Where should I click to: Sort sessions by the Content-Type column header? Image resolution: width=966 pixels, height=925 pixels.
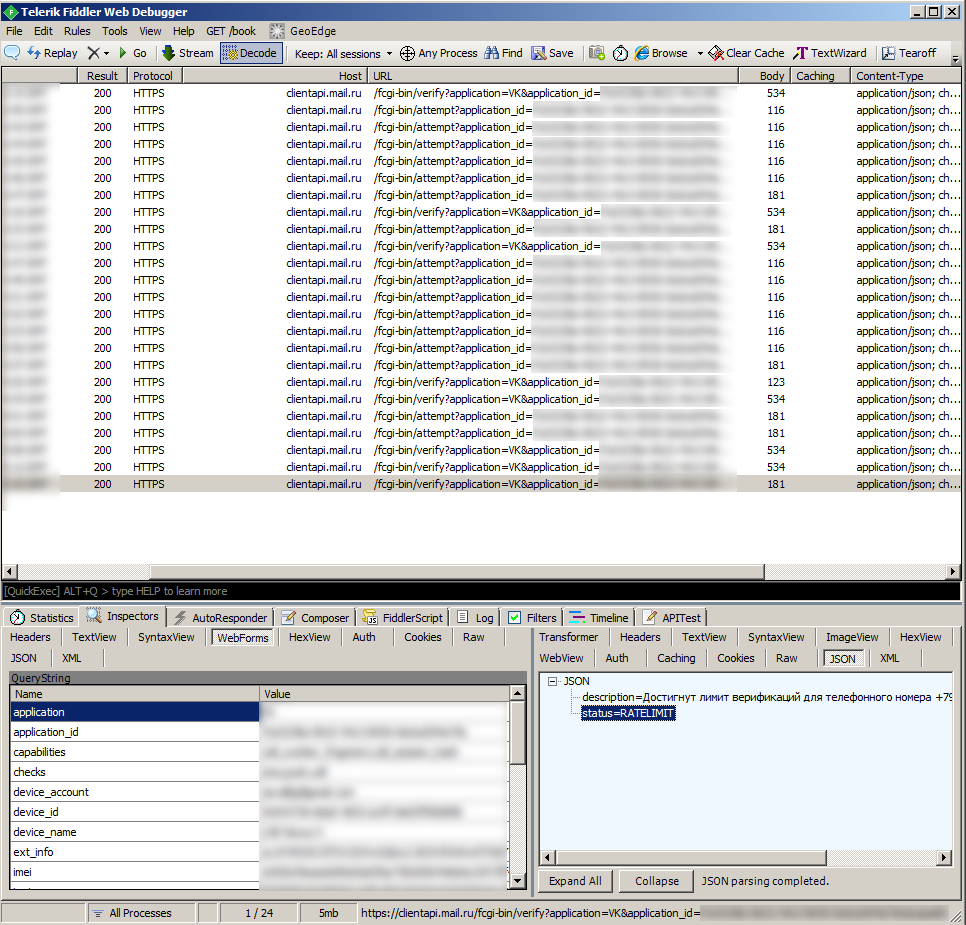[906, 76]
